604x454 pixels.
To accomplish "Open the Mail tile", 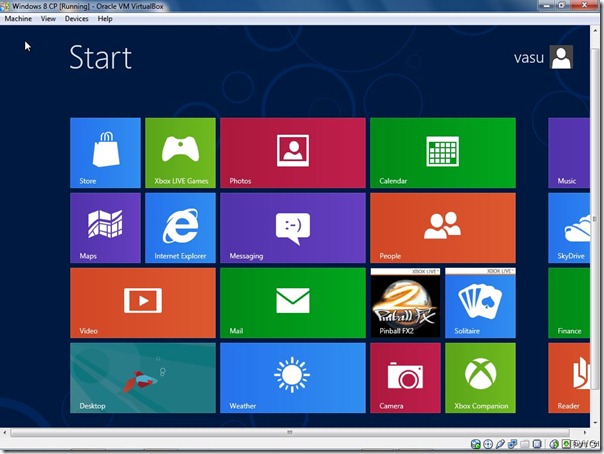I will (293, 303).
